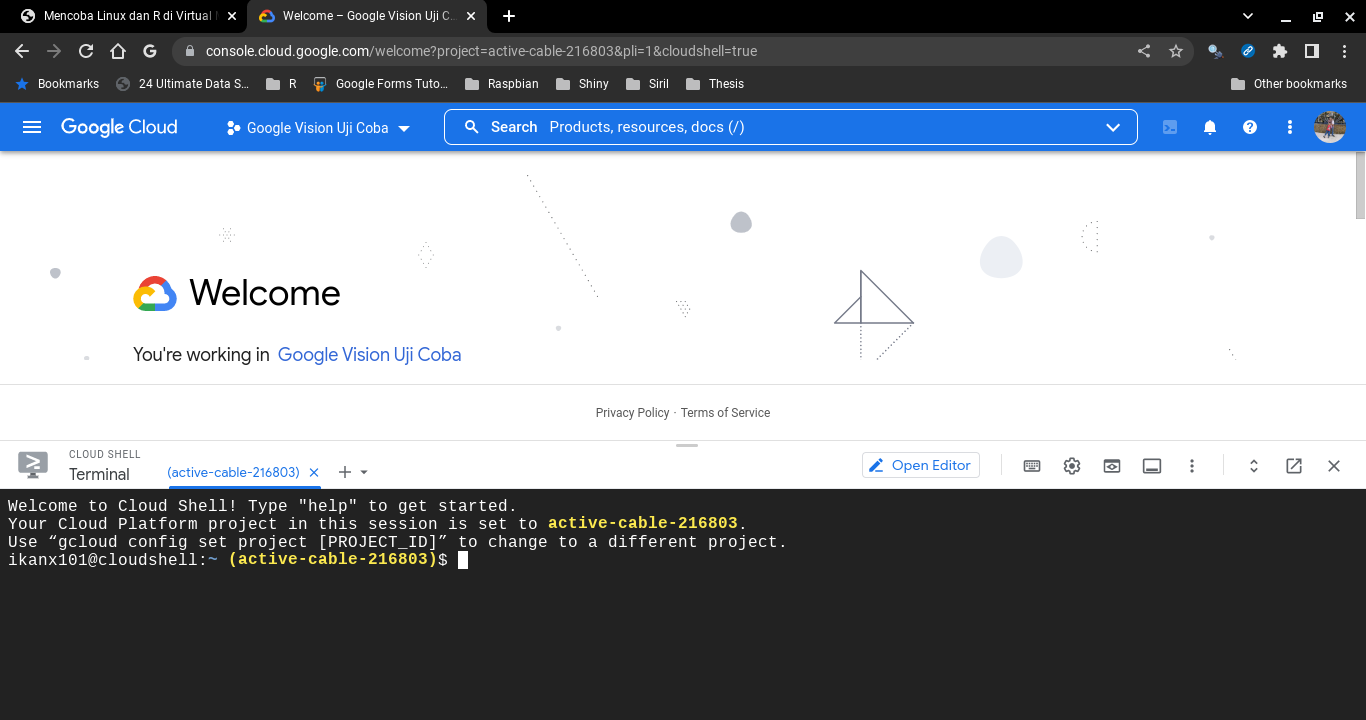Close the Welcome Google Vision browser tab

[x=471, y=16]
